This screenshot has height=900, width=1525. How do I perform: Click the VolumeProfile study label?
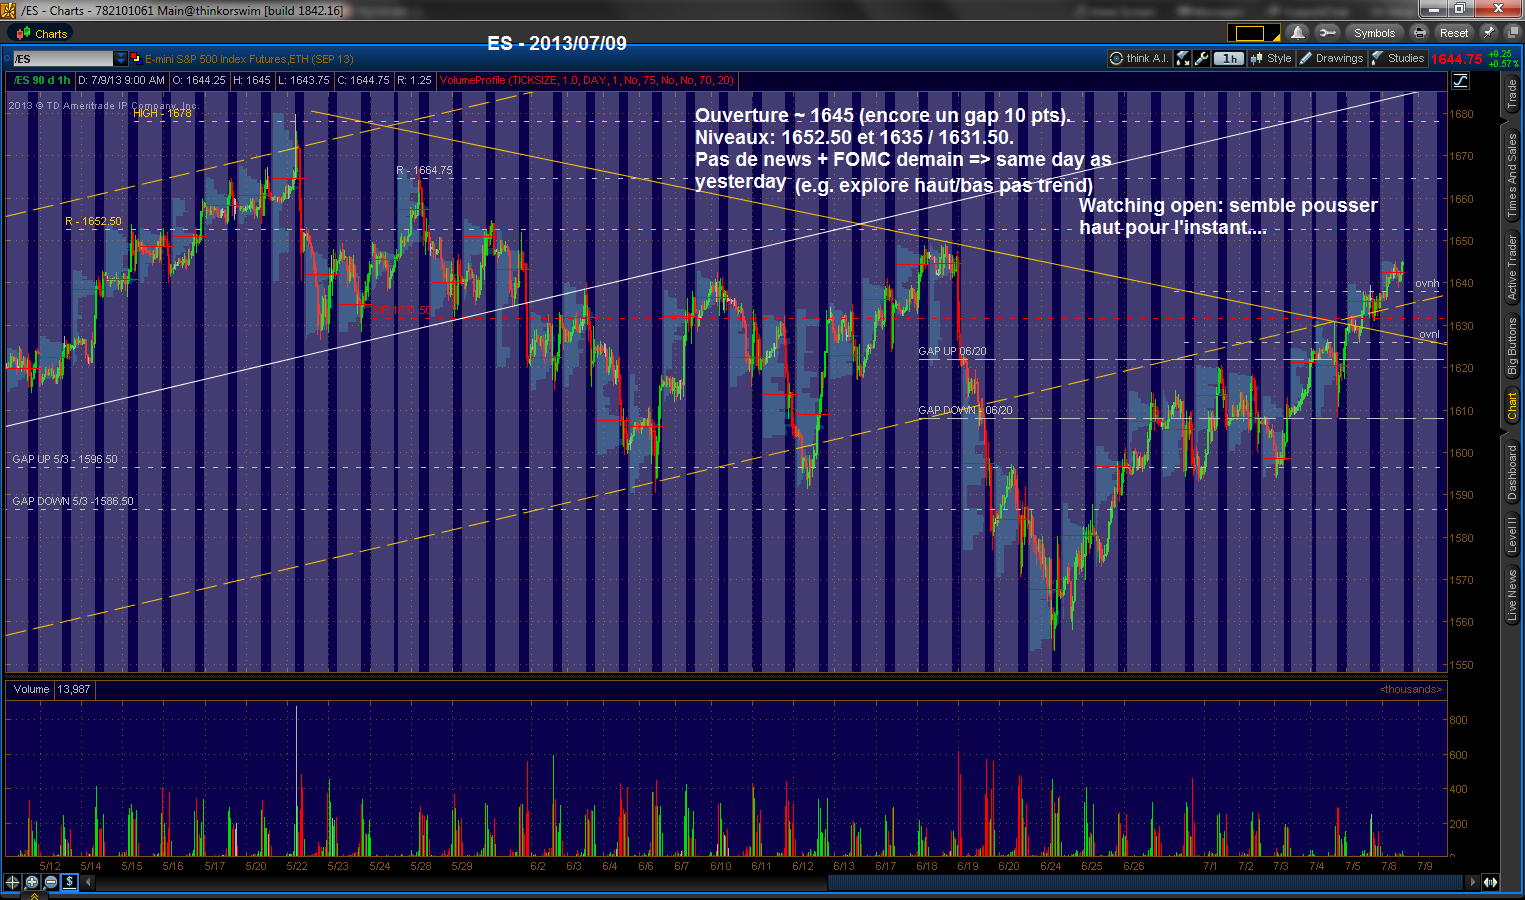click(x=587, y=80)
